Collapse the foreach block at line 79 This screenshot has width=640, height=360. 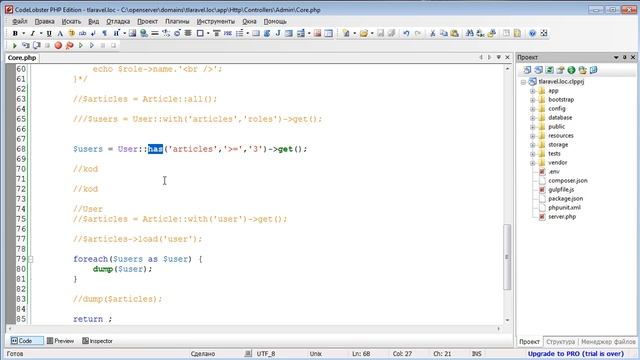tap(31, 259)
